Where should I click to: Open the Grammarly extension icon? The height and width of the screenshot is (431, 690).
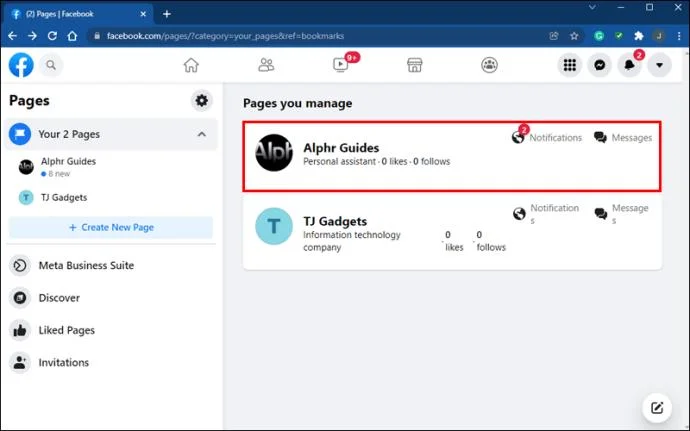[x=599, y=36]
